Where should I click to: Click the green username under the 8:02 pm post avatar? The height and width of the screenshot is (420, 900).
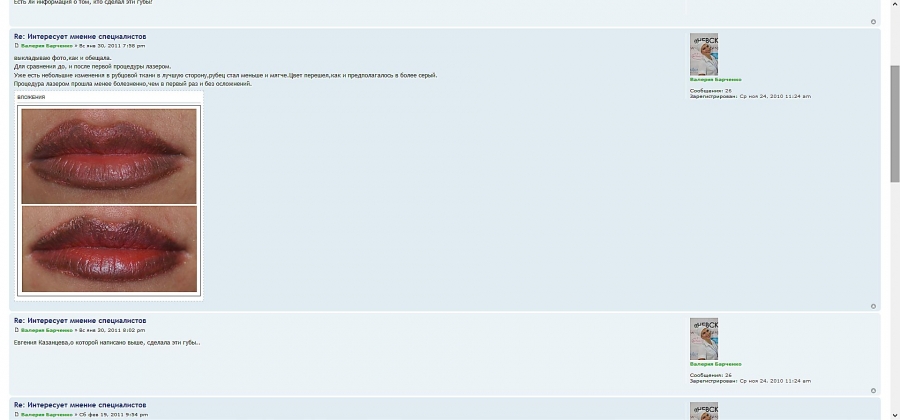tap(716, 364)
